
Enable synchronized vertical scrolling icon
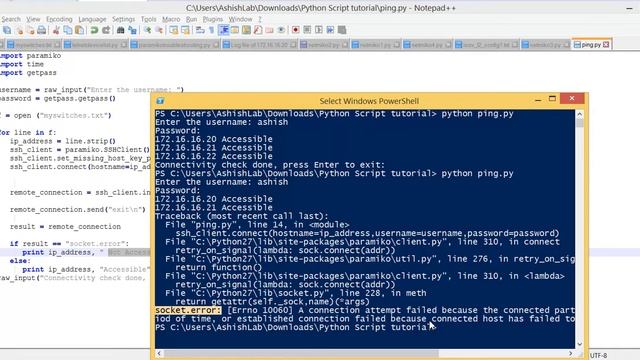point(173,30)
